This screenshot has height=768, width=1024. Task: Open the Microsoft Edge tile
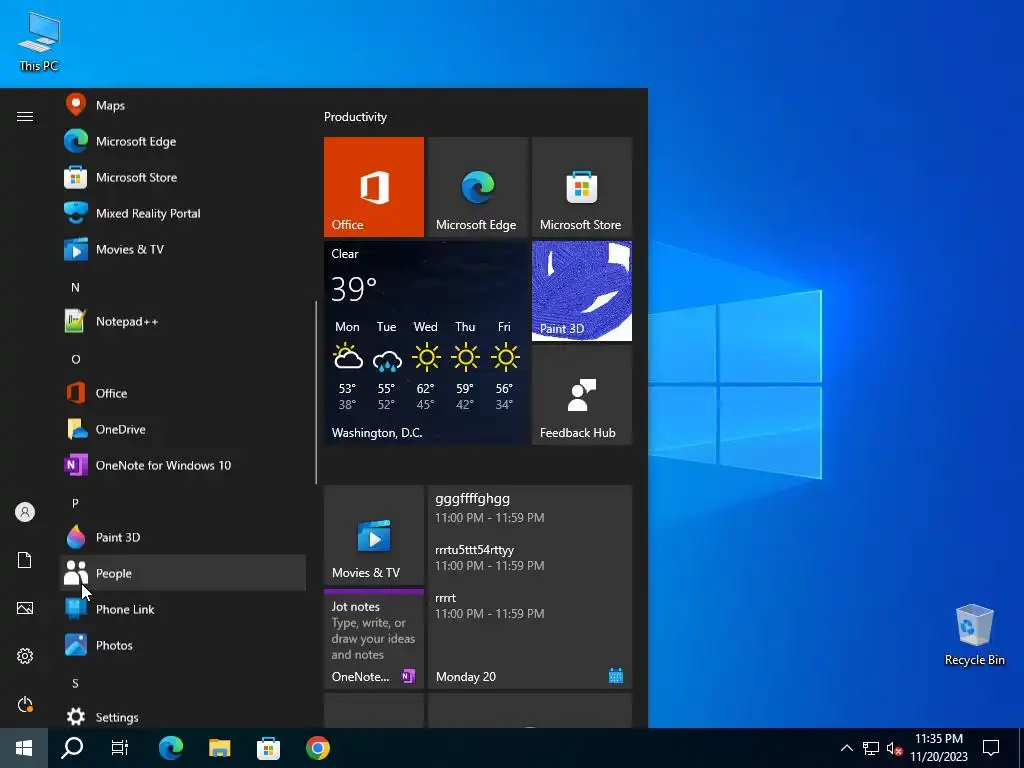pos(477,187)
